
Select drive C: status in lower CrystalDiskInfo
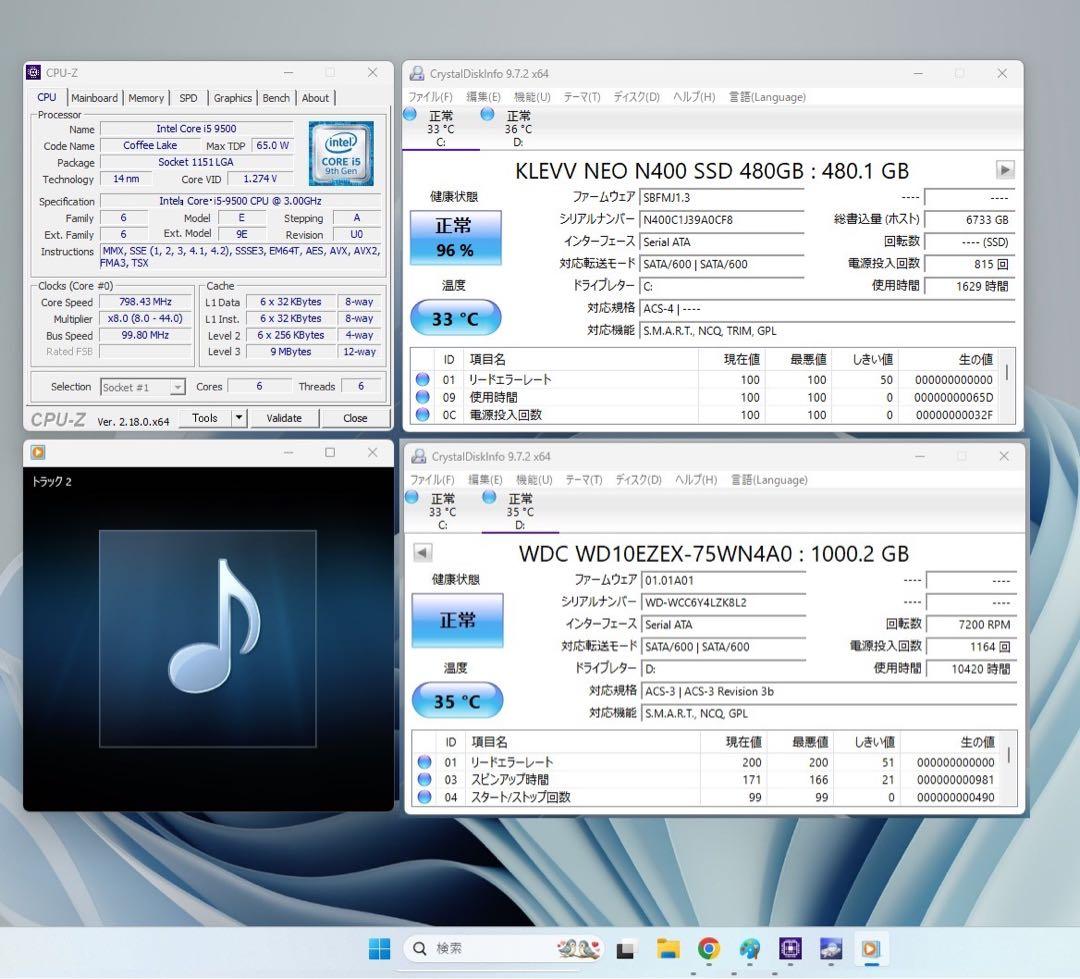click(443, 511)
